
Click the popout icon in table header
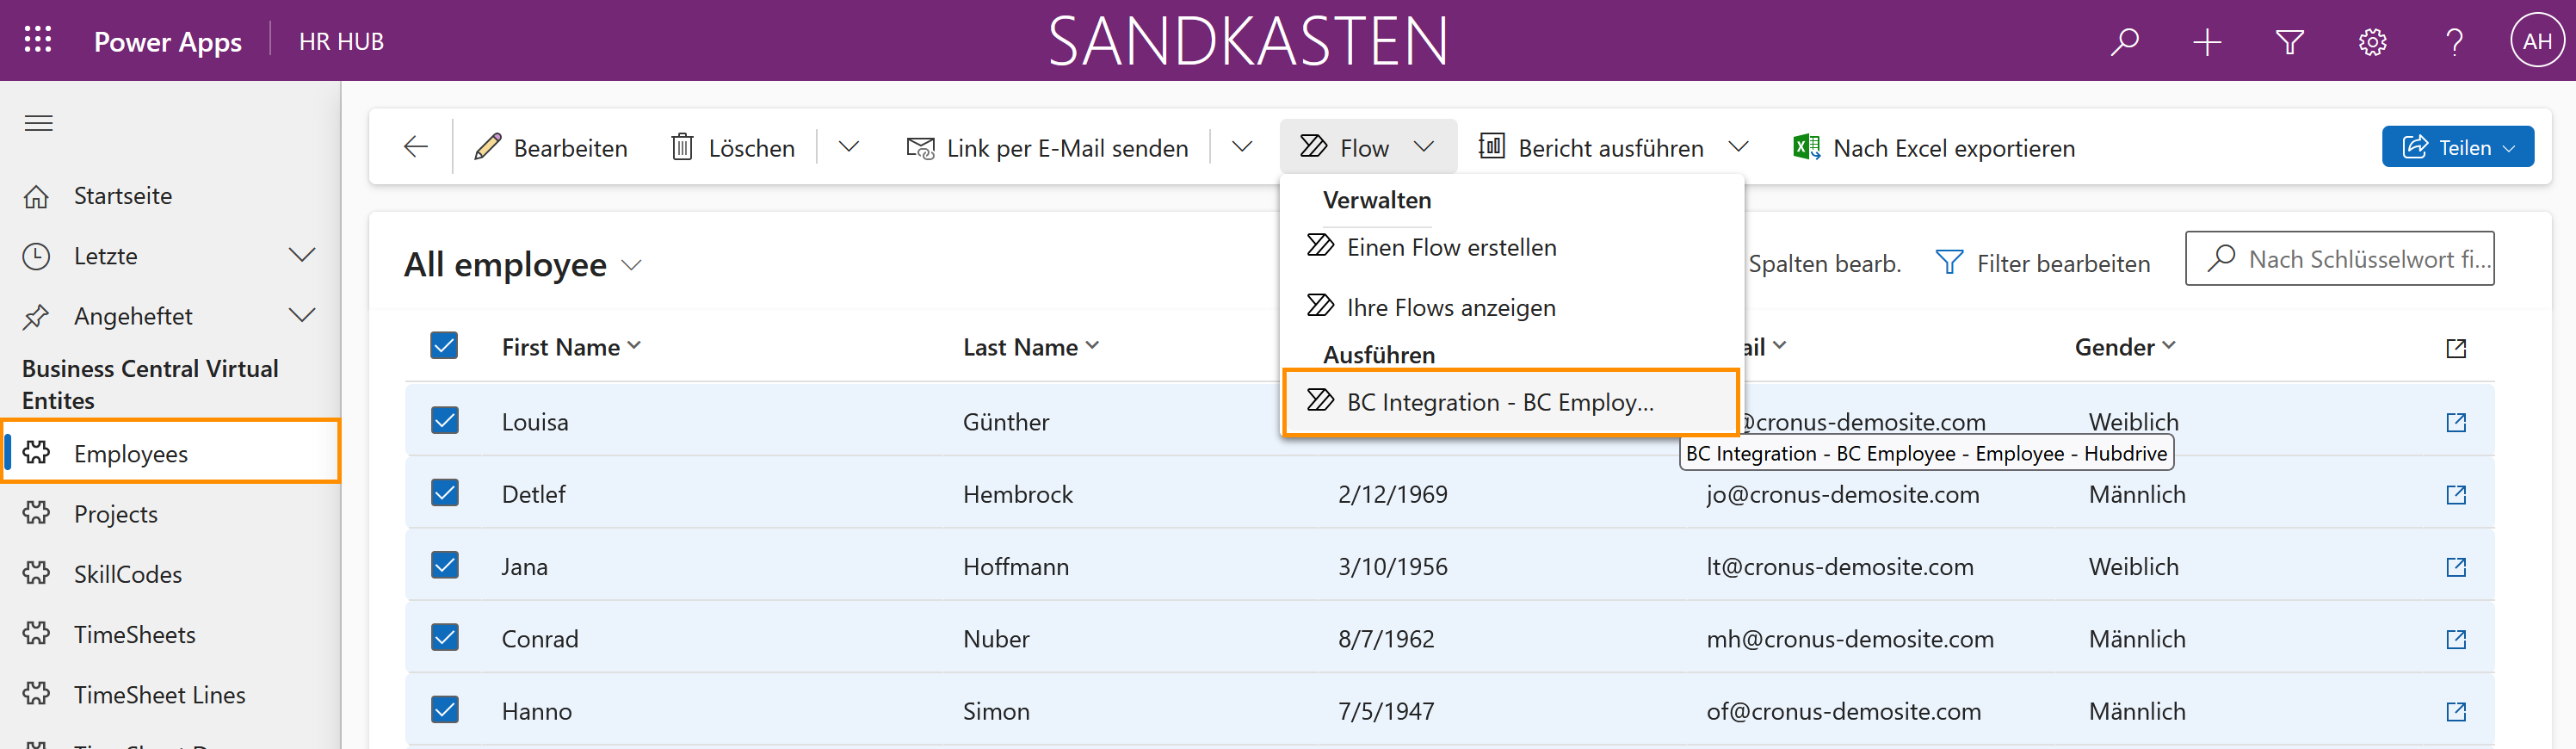[x=2455, y=348]
